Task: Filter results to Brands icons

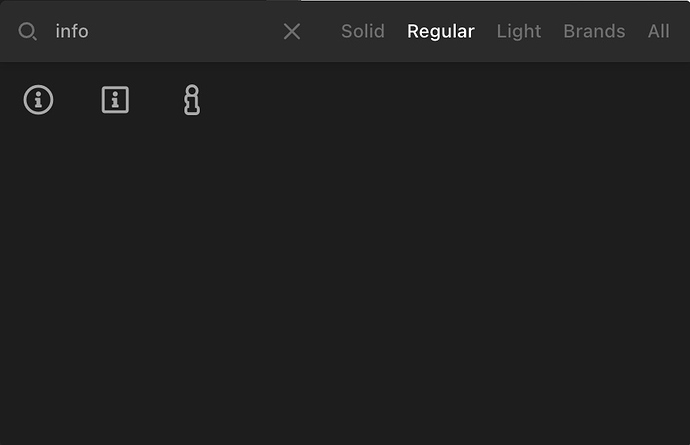Action: click(x=594, y=31)
